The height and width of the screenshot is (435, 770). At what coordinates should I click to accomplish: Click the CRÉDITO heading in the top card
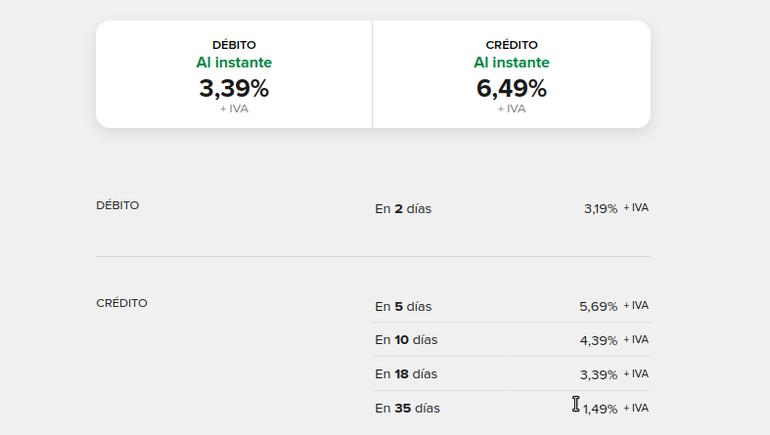pyautogui.click(x=511, y=45)
